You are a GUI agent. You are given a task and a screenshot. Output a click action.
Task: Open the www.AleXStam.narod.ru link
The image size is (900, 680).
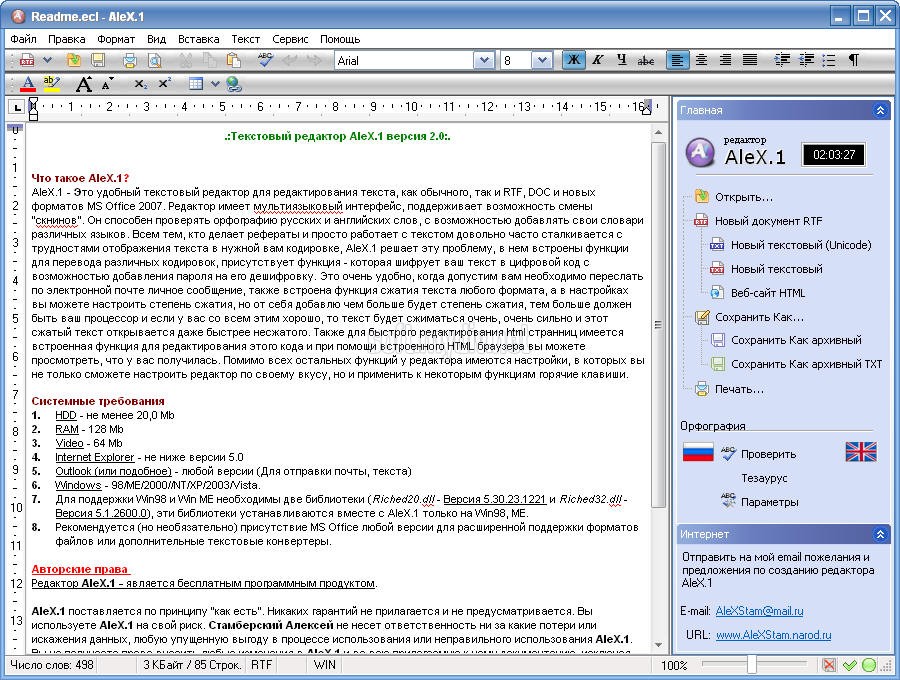pos(774,635)
